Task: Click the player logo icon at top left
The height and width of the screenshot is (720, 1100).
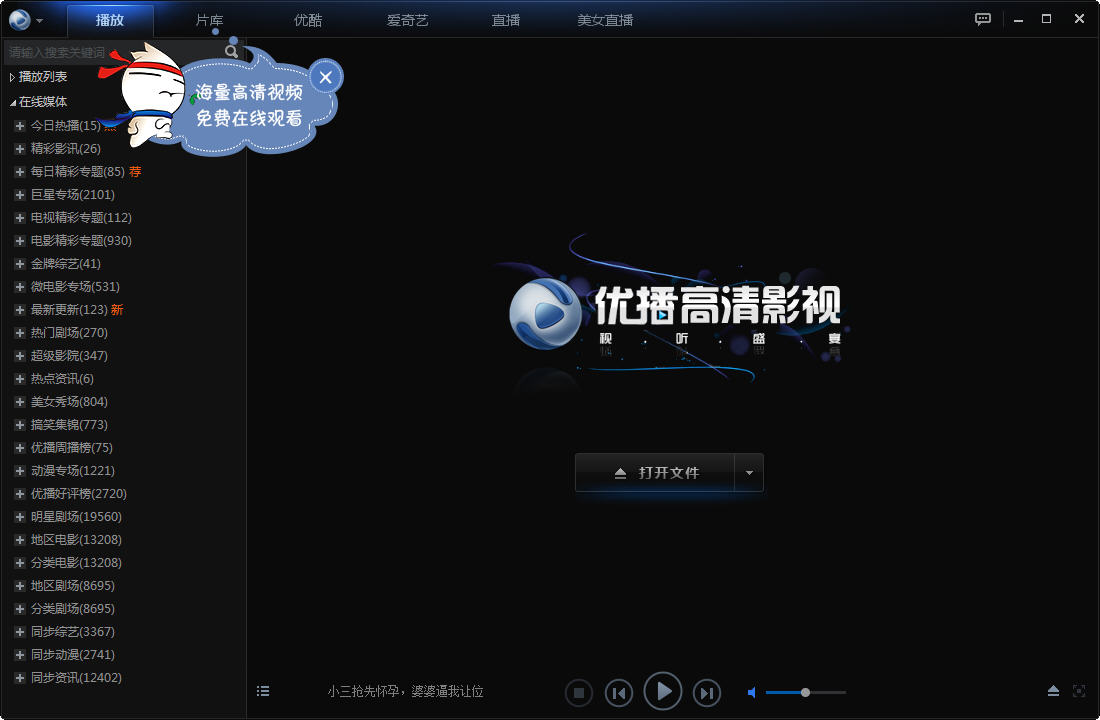Action: pos(20,19)
